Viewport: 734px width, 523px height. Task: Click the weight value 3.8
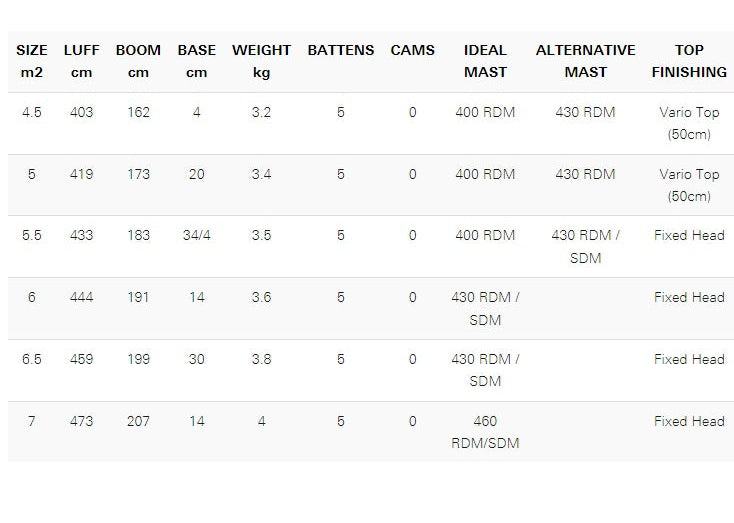coord(261,359)
